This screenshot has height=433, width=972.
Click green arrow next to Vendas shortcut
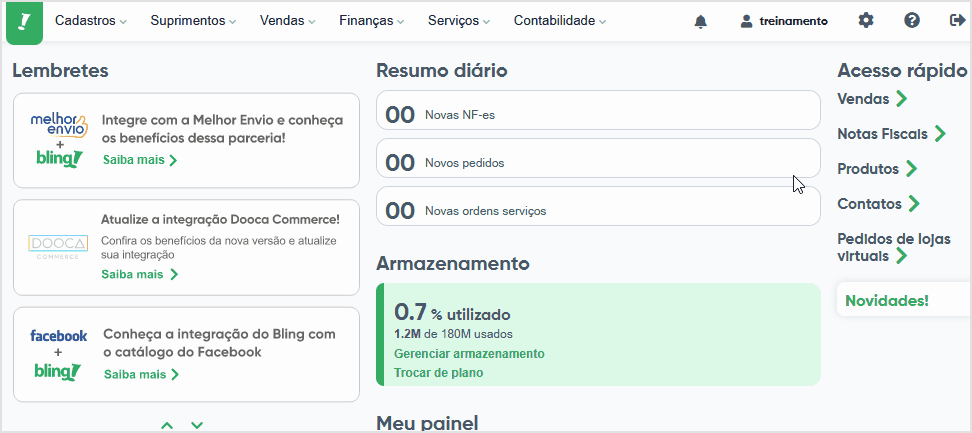coord(902,98)
